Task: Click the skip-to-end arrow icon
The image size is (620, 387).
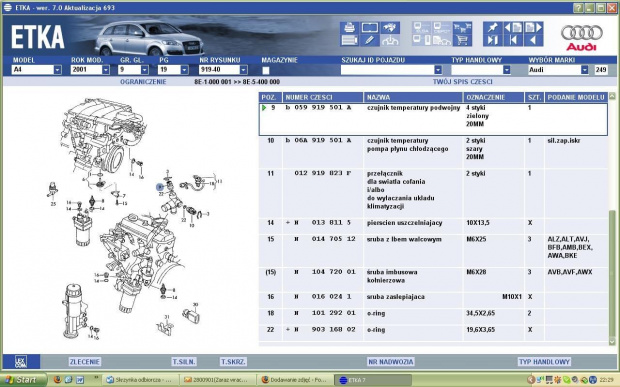Action: coord(493,40)
